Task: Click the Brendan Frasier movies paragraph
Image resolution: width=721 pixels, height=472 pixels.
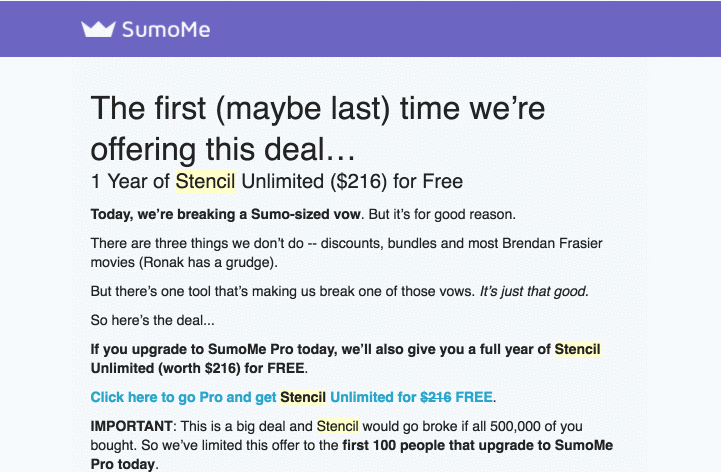Action: (346, 253)
